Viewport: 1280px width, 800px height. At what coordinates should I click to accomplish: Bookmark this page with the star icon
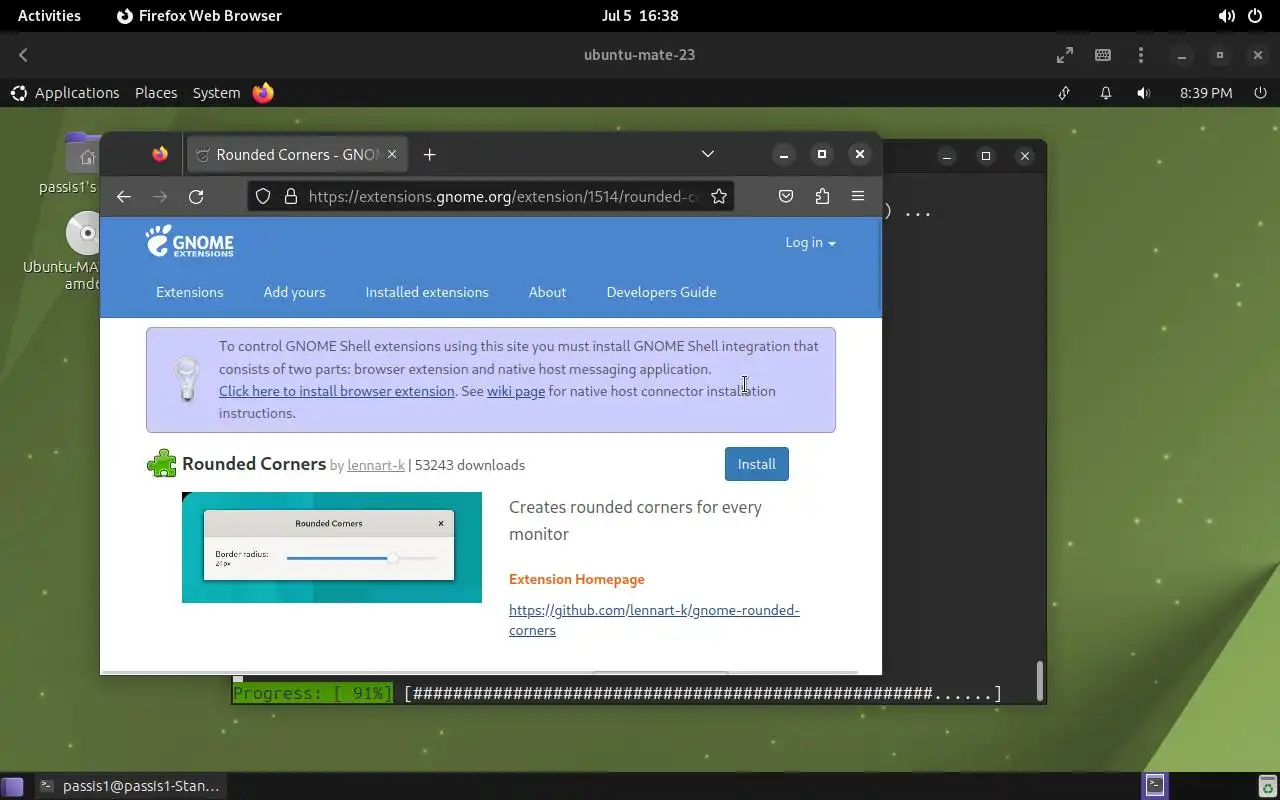click(x=719, y=196)
